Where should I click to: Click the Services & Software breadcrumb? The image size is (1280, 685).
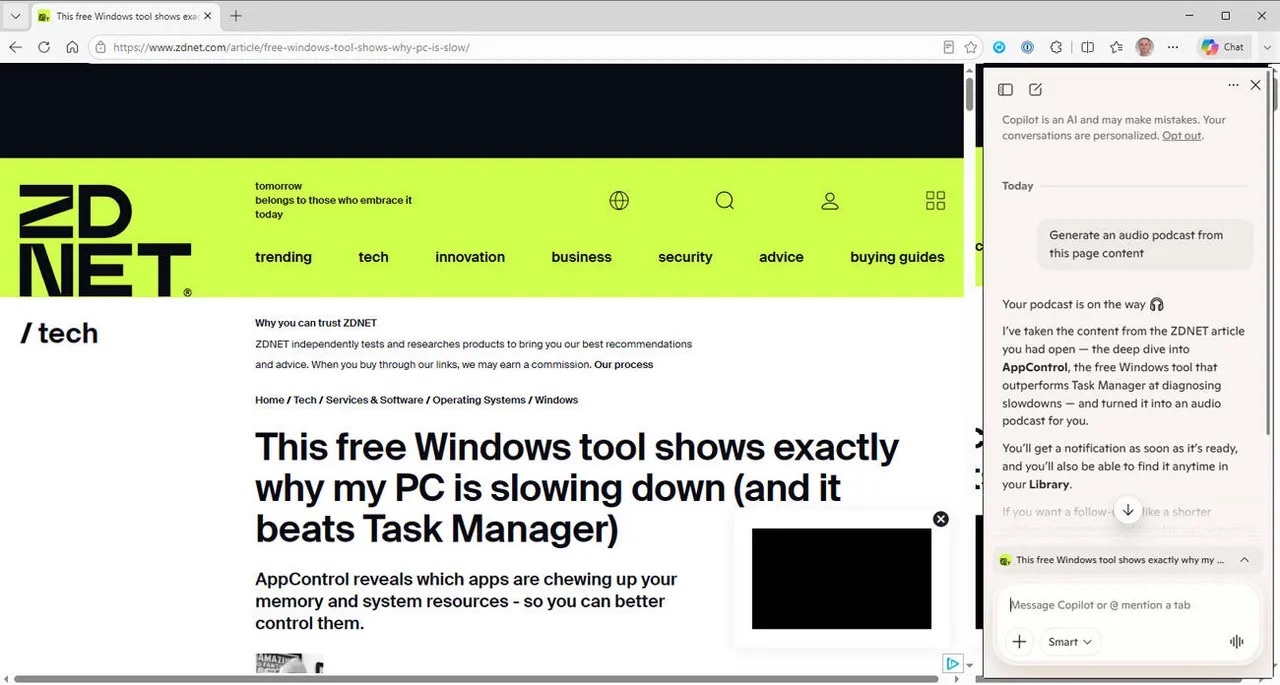[374, 400]
